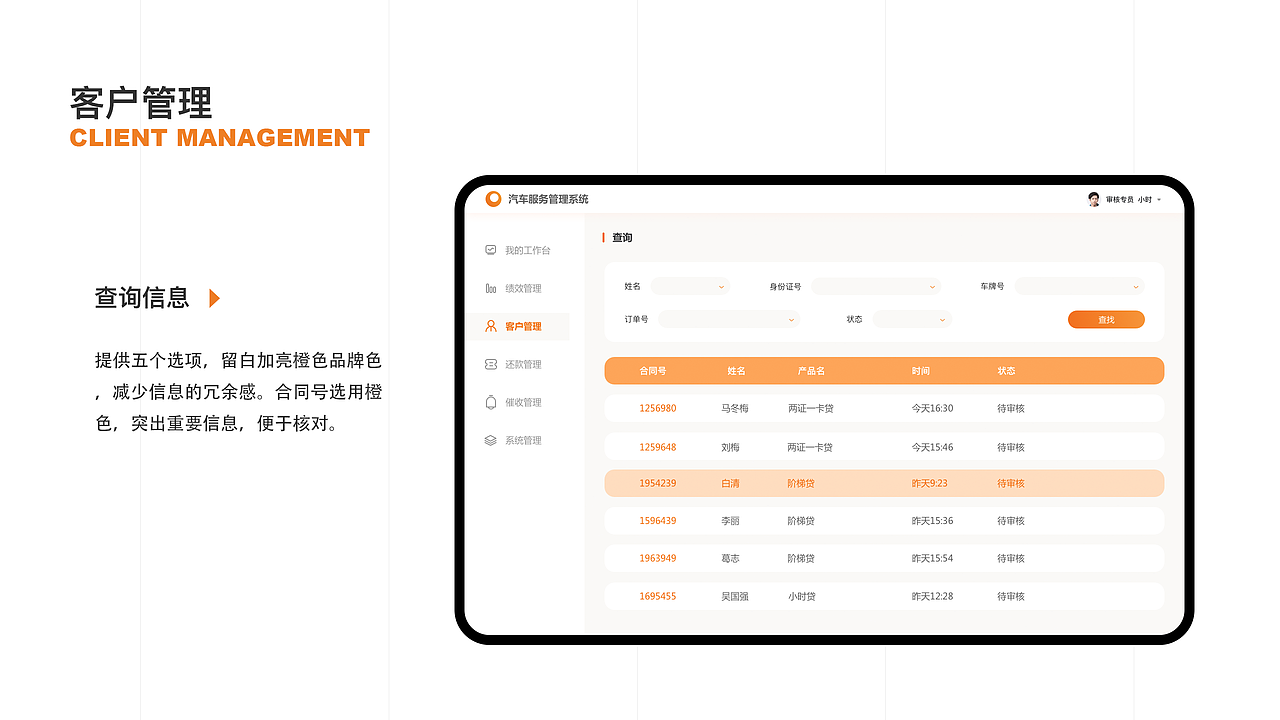Screen dimensions: 1280x720
Task: Open contract number 1259648
Action: [658, 447]
